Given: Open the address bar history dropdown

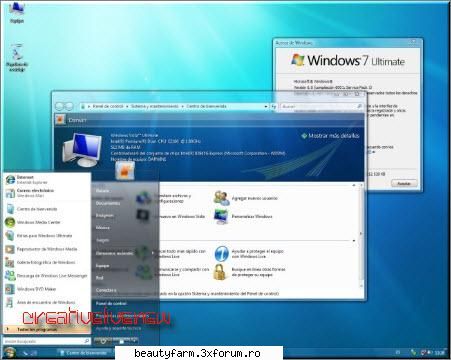Looking at the screenshot, I should (266, 106).
